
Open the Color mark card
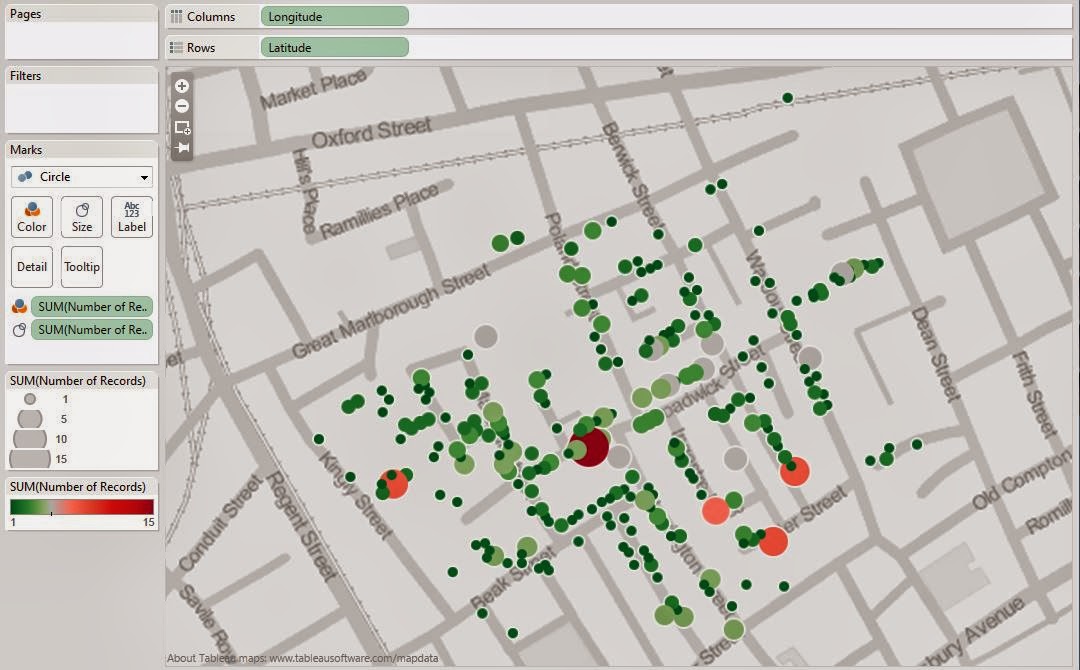point(32,217)
